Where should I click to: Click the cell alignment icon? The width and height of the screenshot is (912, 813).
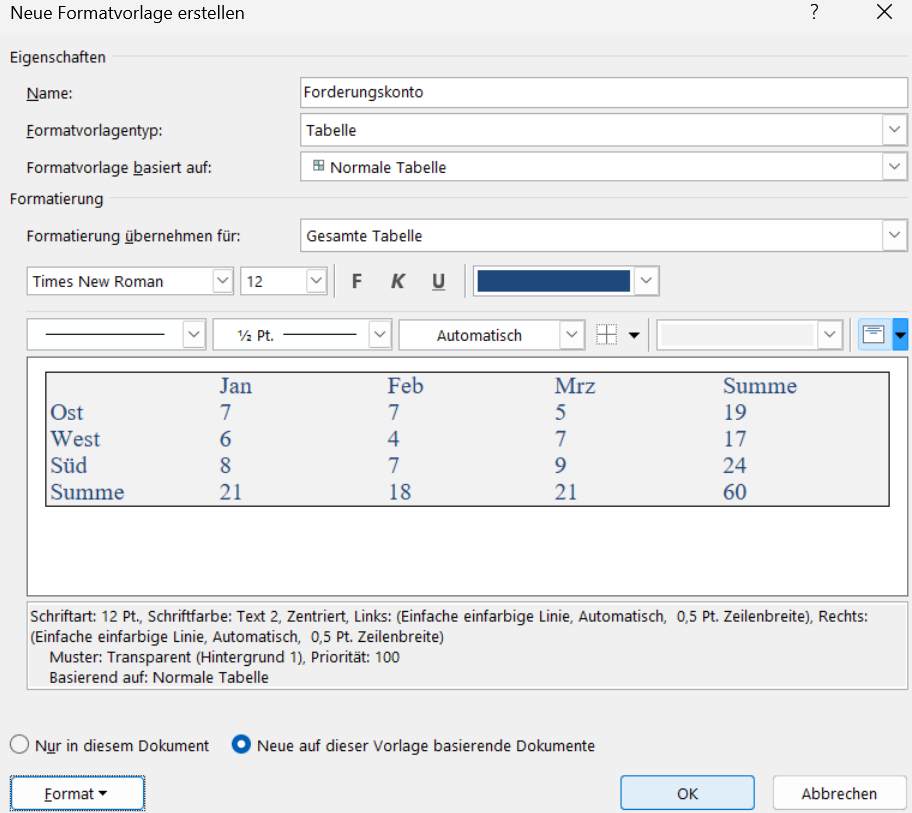point(873,335)
